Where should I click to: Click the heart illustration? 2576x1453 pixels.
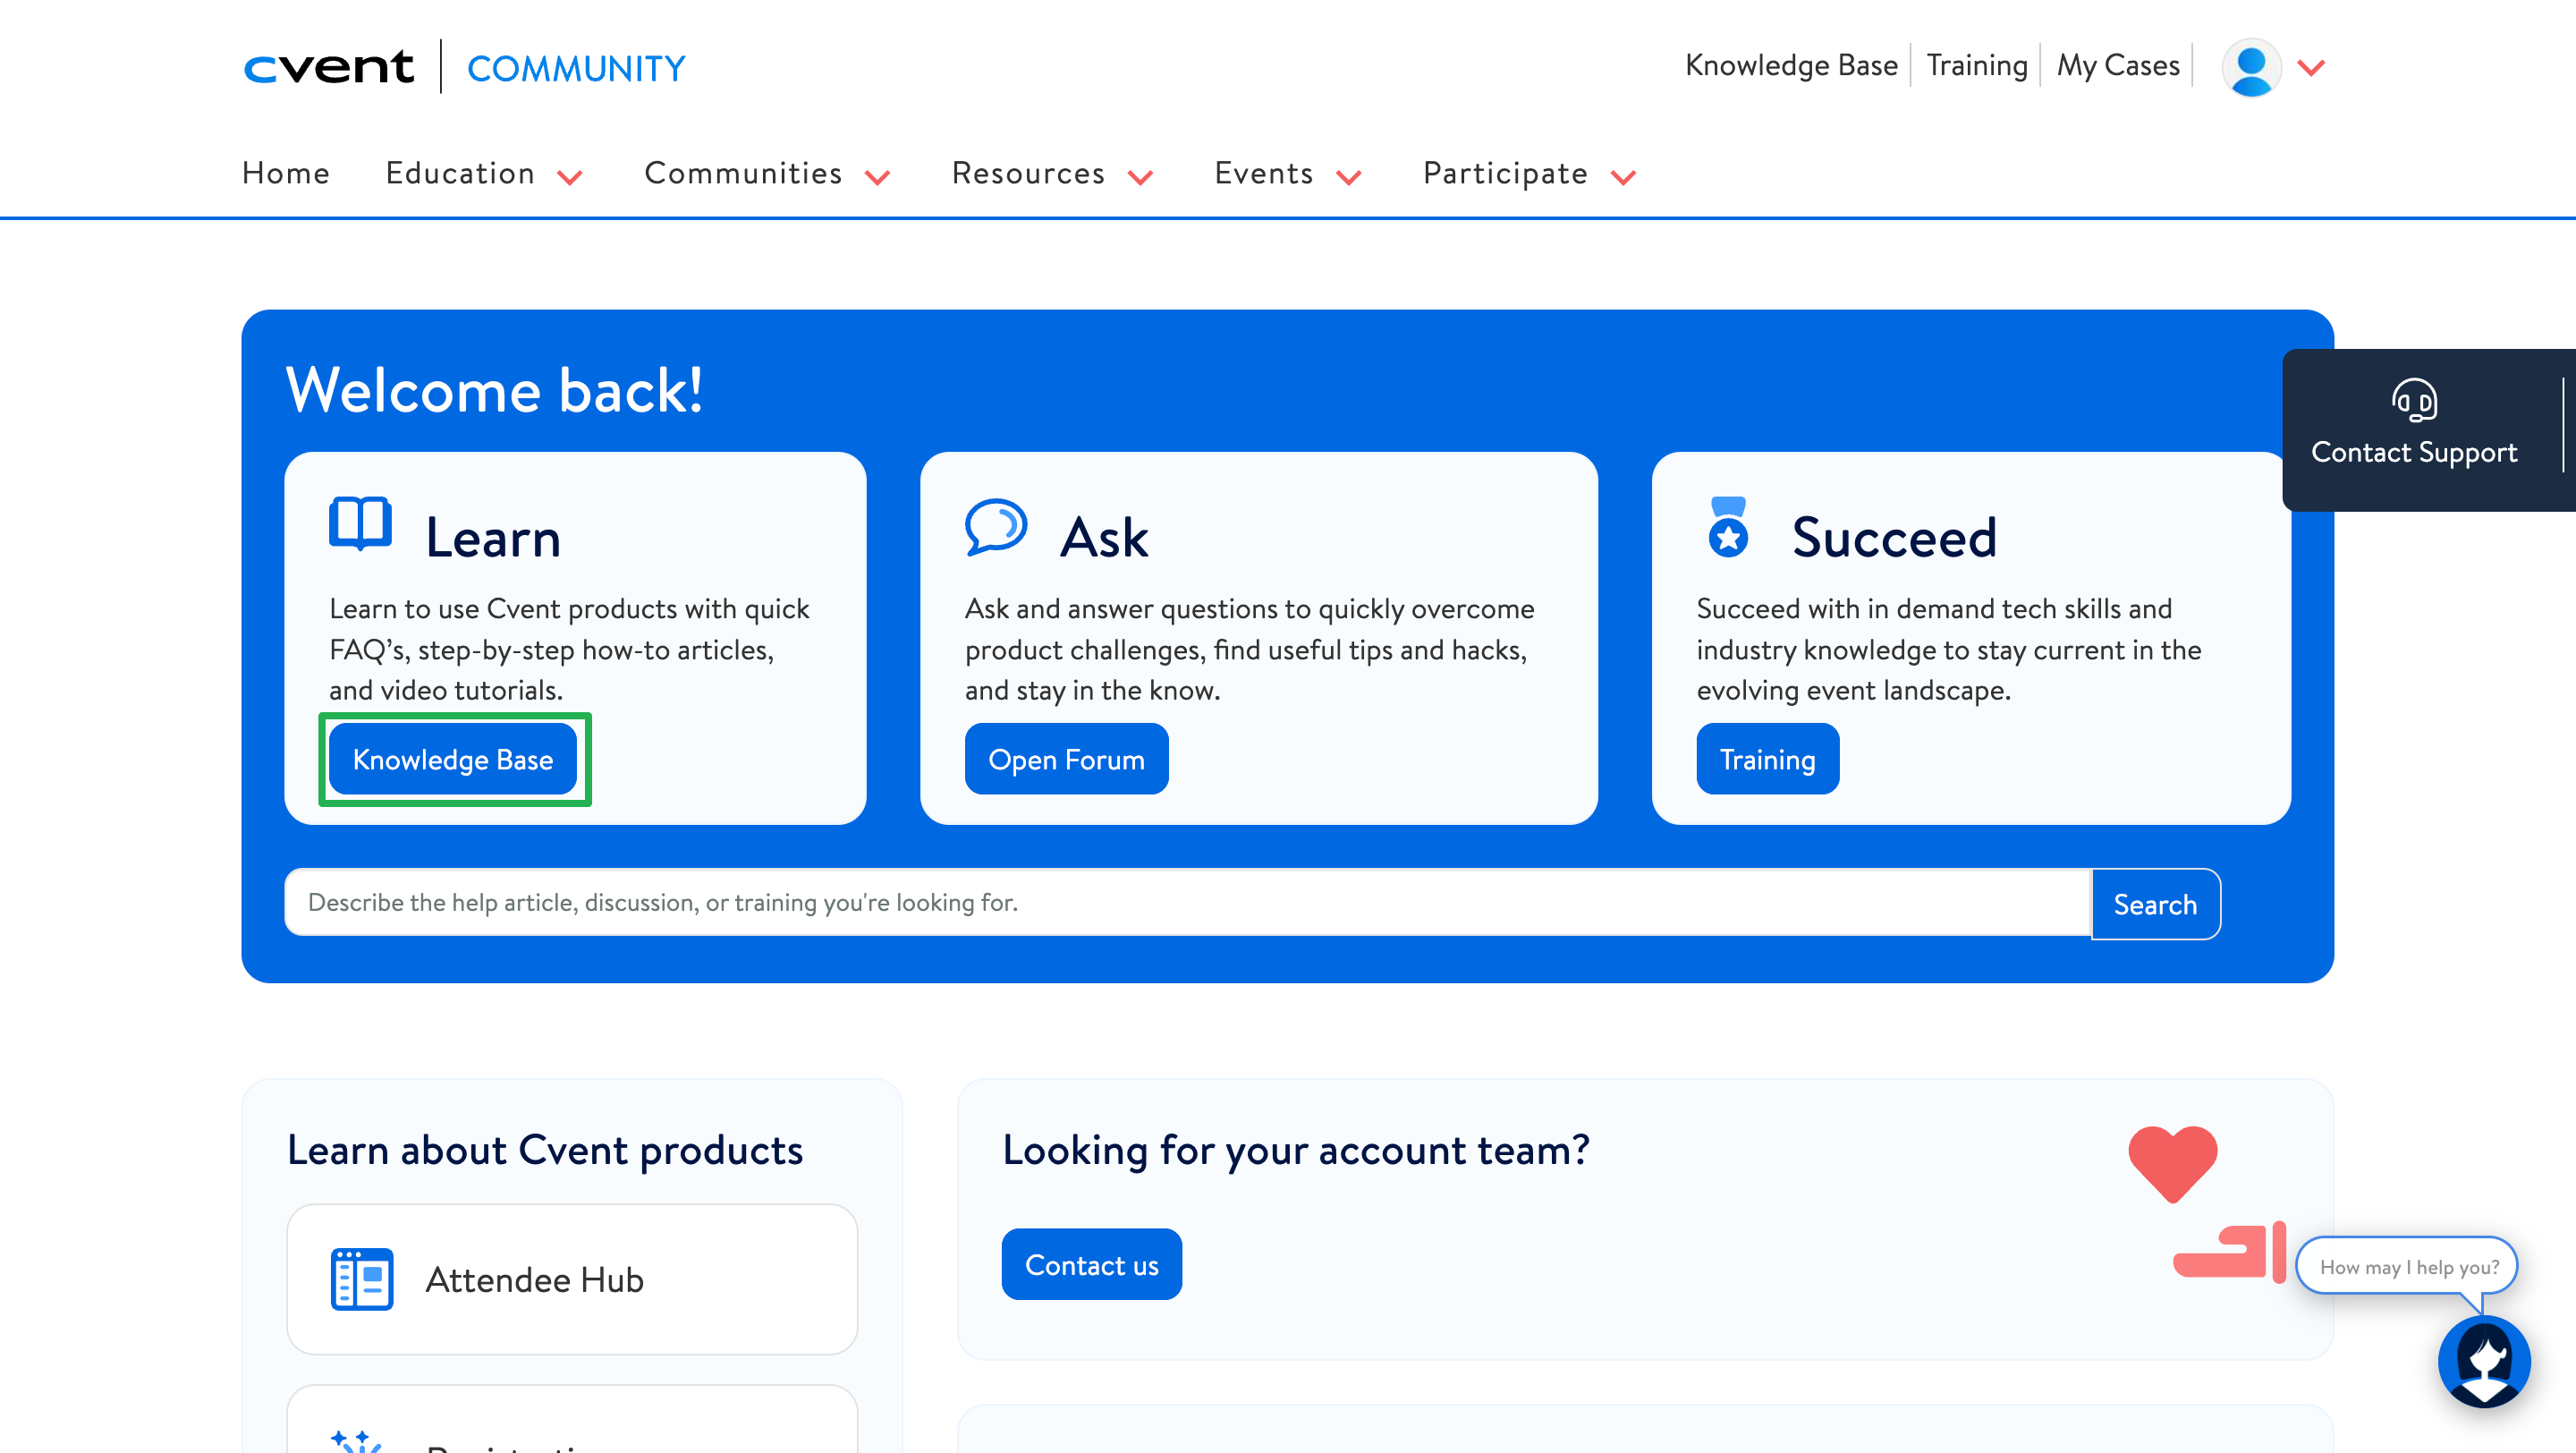pyautogui.click(x=2173, y=1163)
